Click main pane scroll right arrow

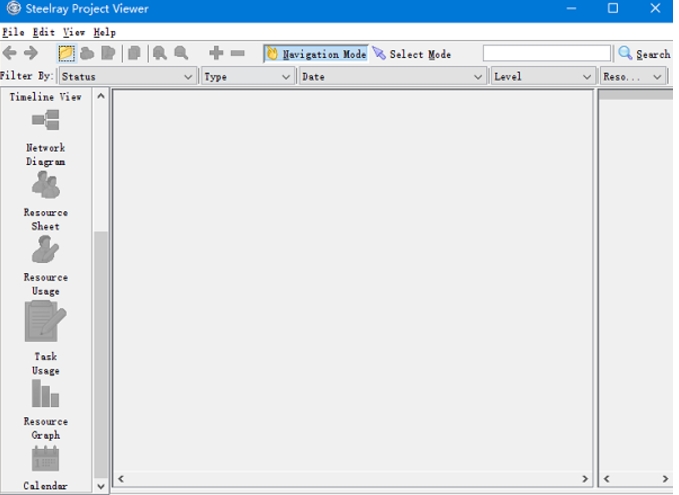pos(585,479)
